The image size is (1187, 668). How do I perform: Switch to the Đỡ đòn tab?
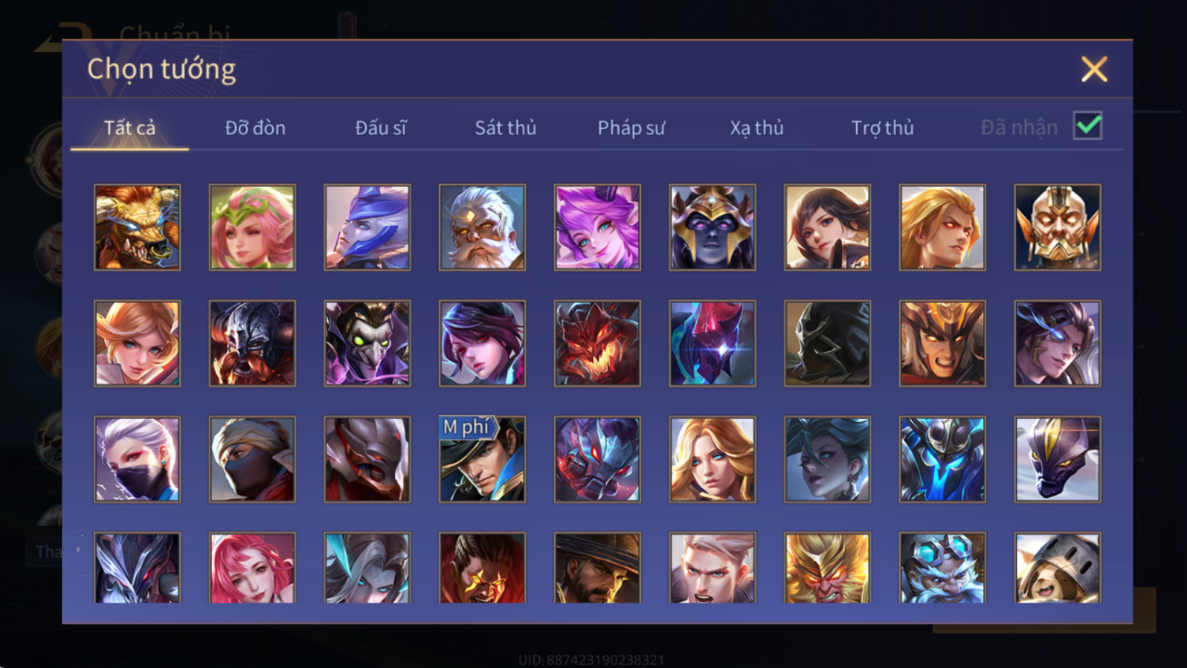pos(255,128)
